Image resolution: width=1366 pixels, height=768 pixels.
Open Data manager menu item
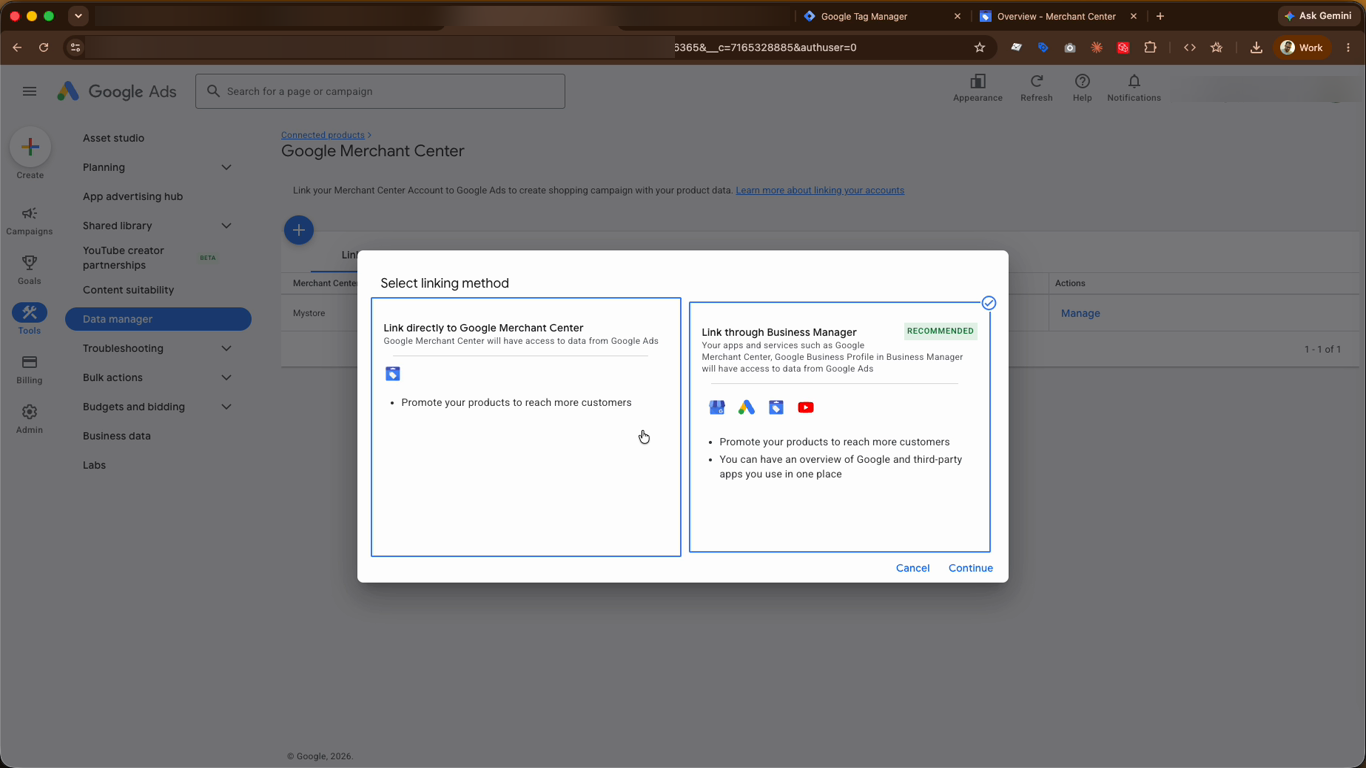[158, 319]
